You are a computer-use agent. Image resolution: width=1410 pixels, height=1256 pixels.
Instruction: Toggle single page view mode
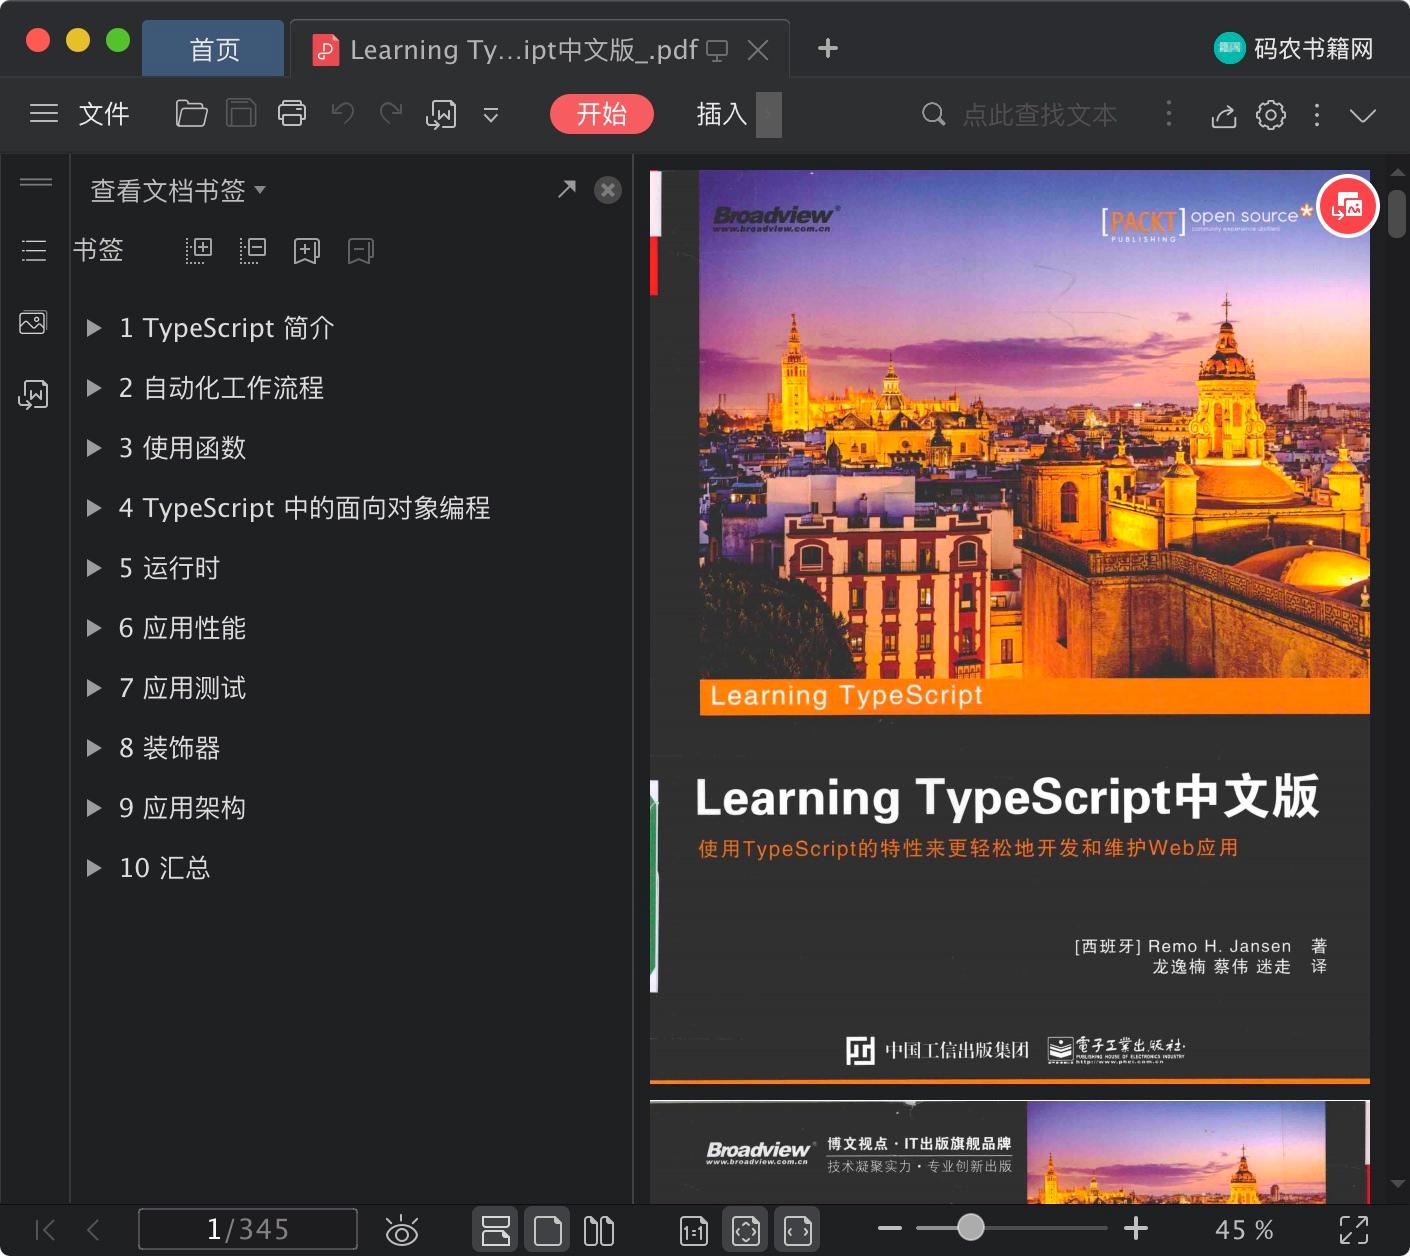click(x=548, y=1230)
